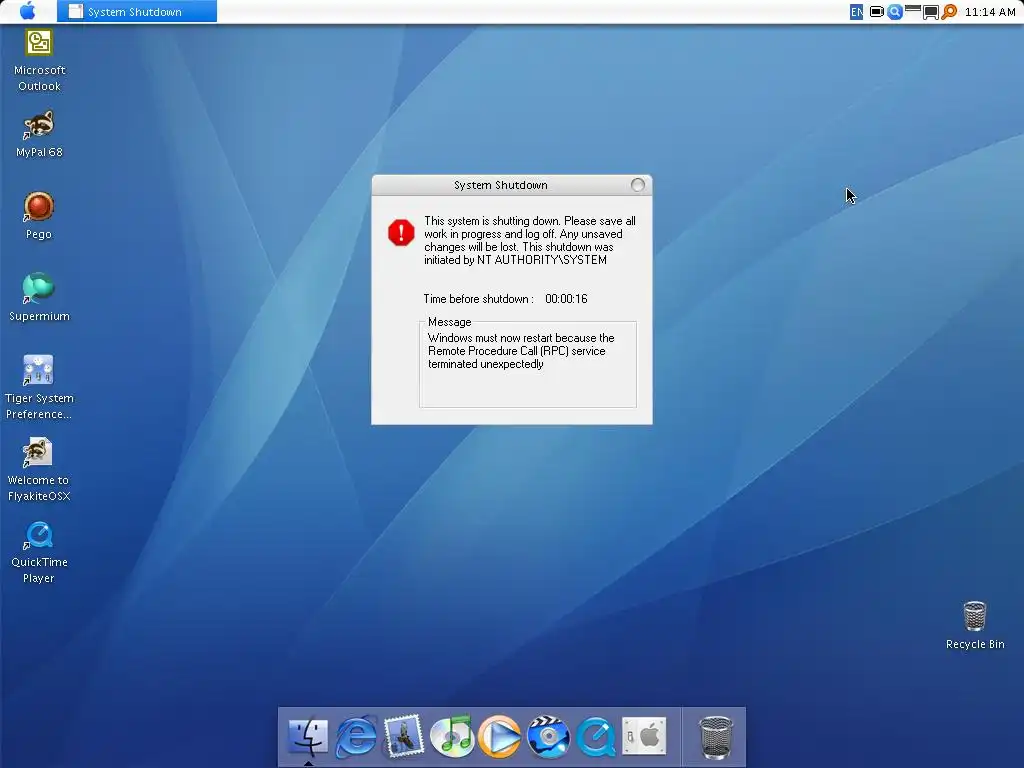This screenshot has height=768, width=1024.
Task: Select the MyPal 68 desktop icon
Action: (39, 135)
